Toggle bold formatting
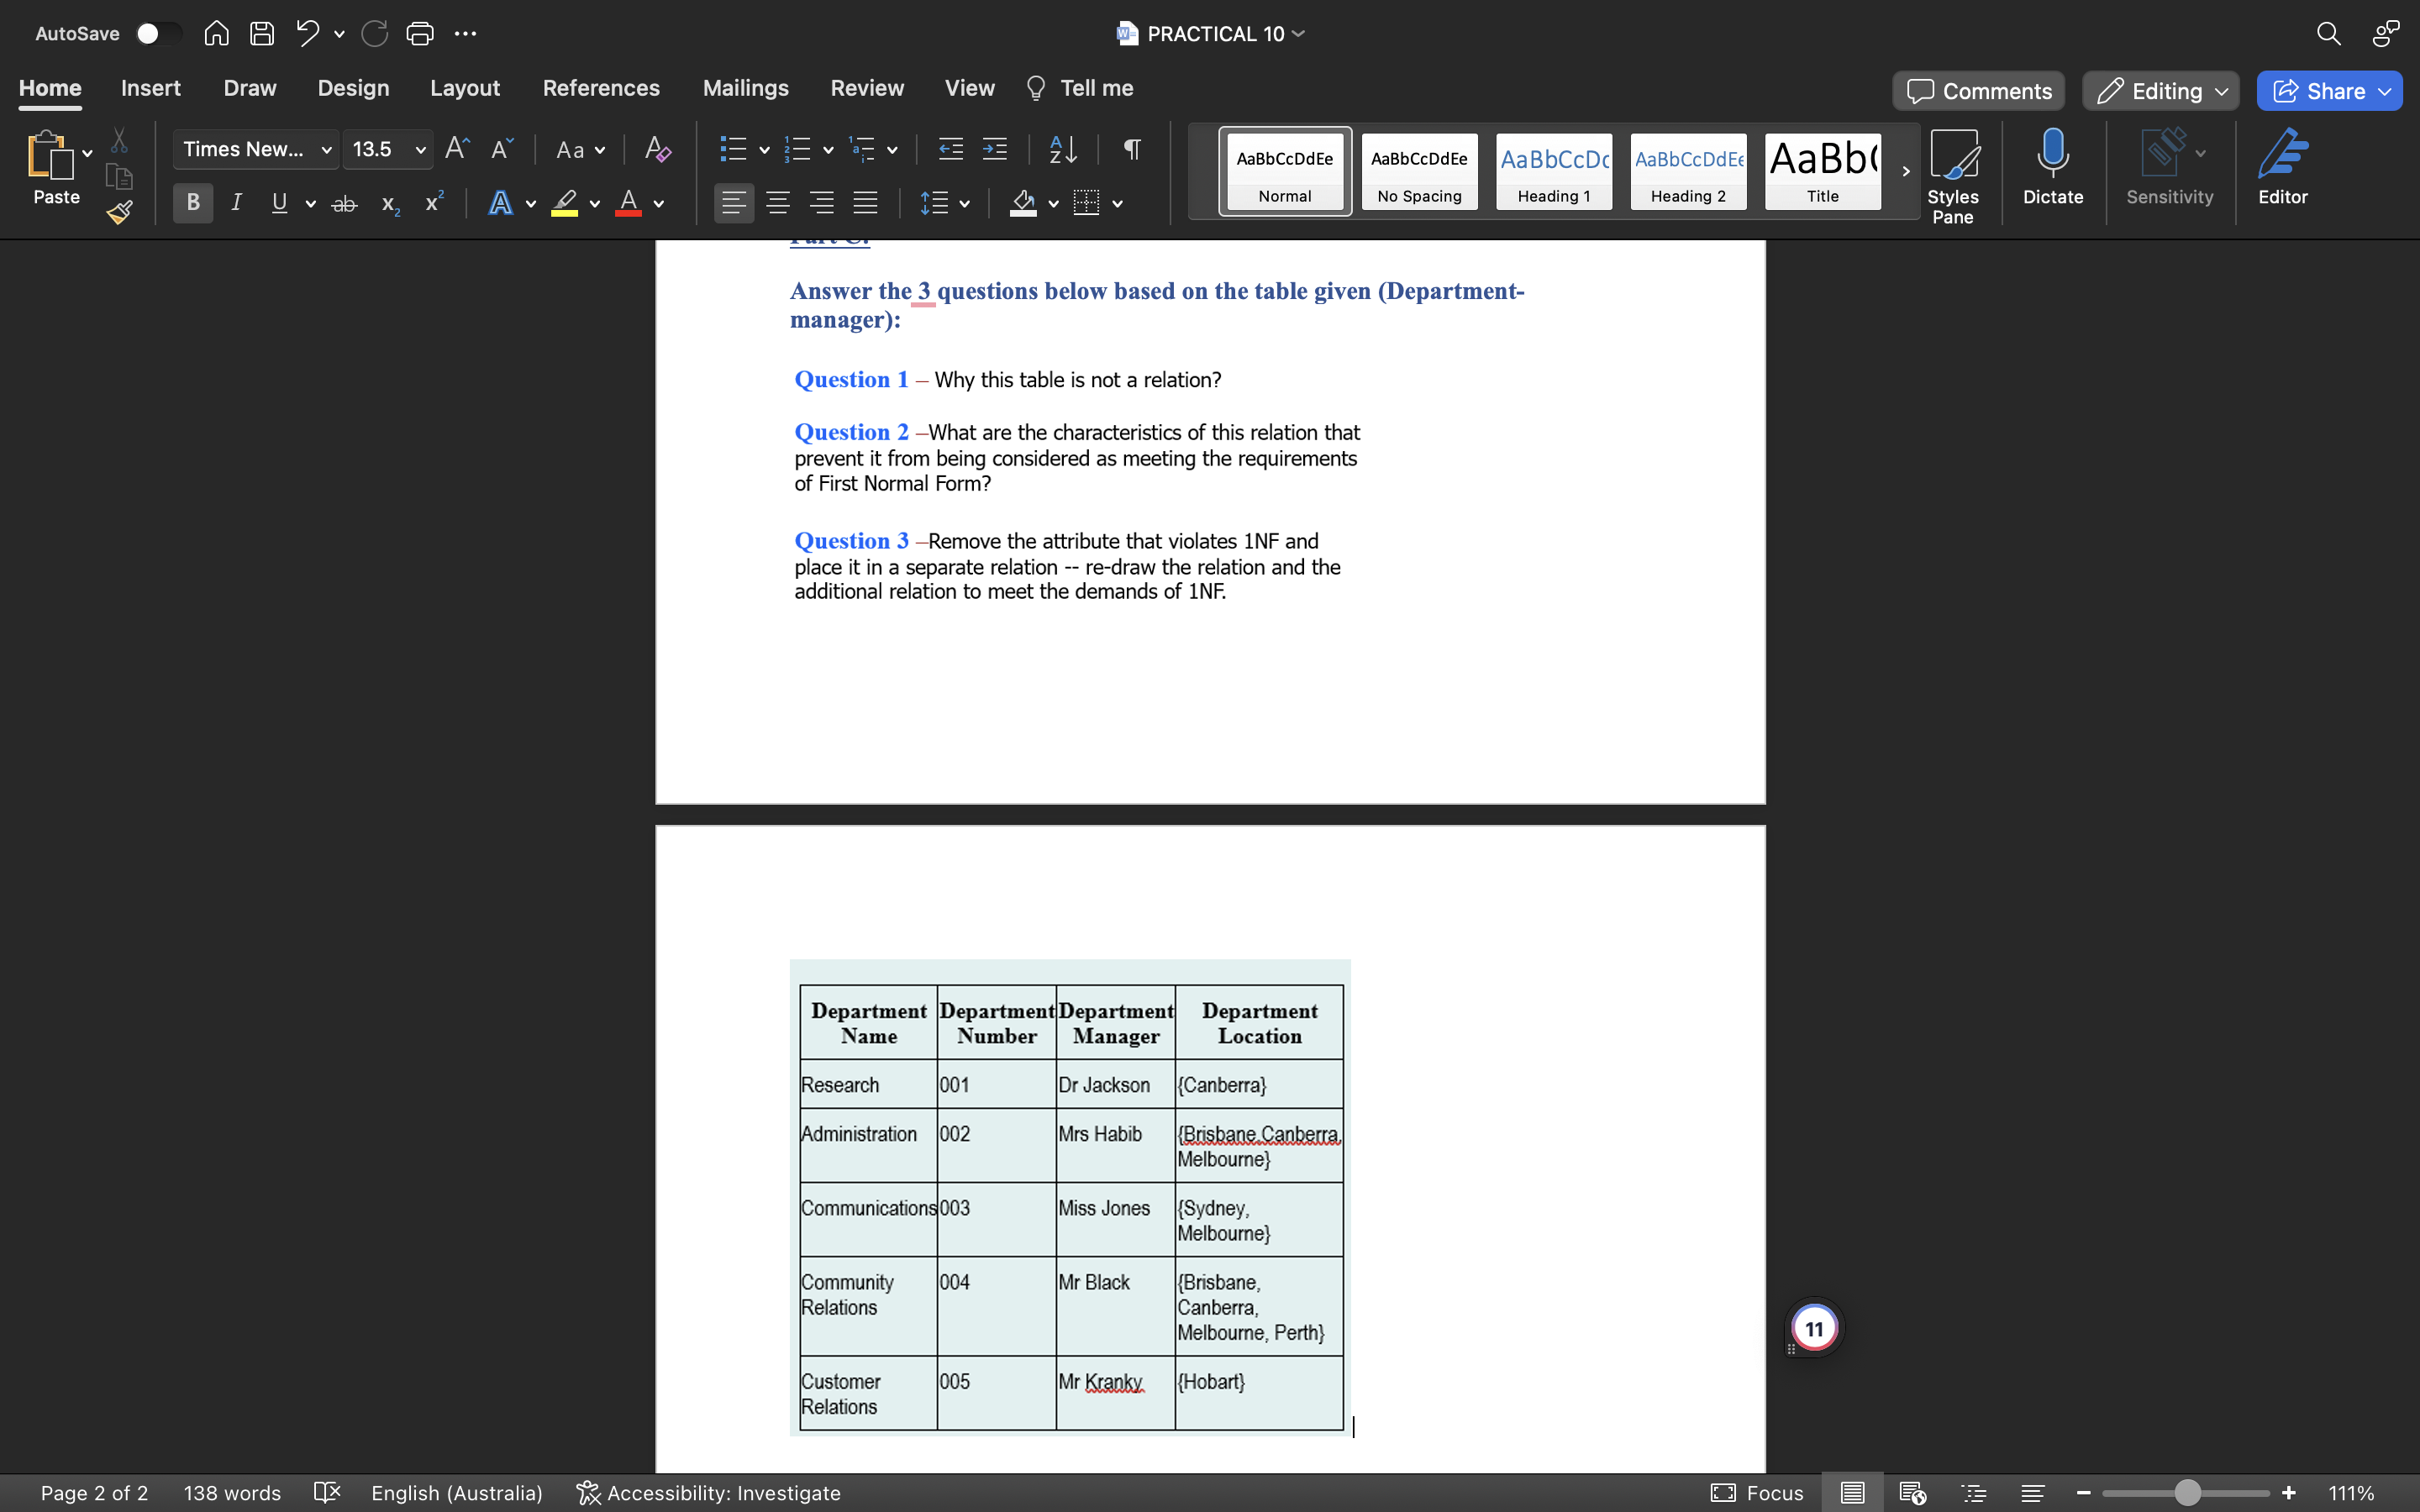Image resolution: width=2420 pixels, height=1512 pixels. tap(192, 203)
